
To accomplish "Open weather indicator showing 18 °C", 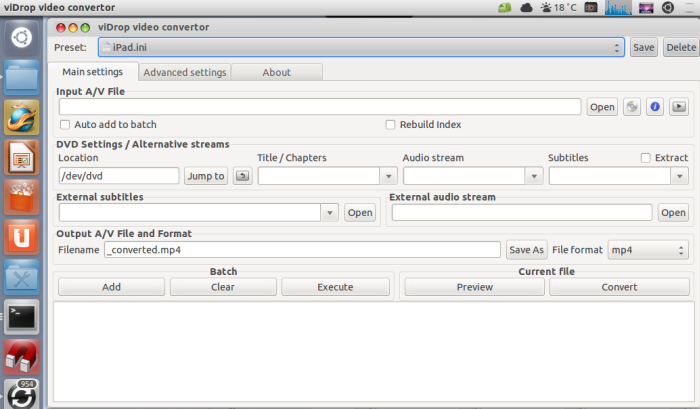I will click(558, 8).
